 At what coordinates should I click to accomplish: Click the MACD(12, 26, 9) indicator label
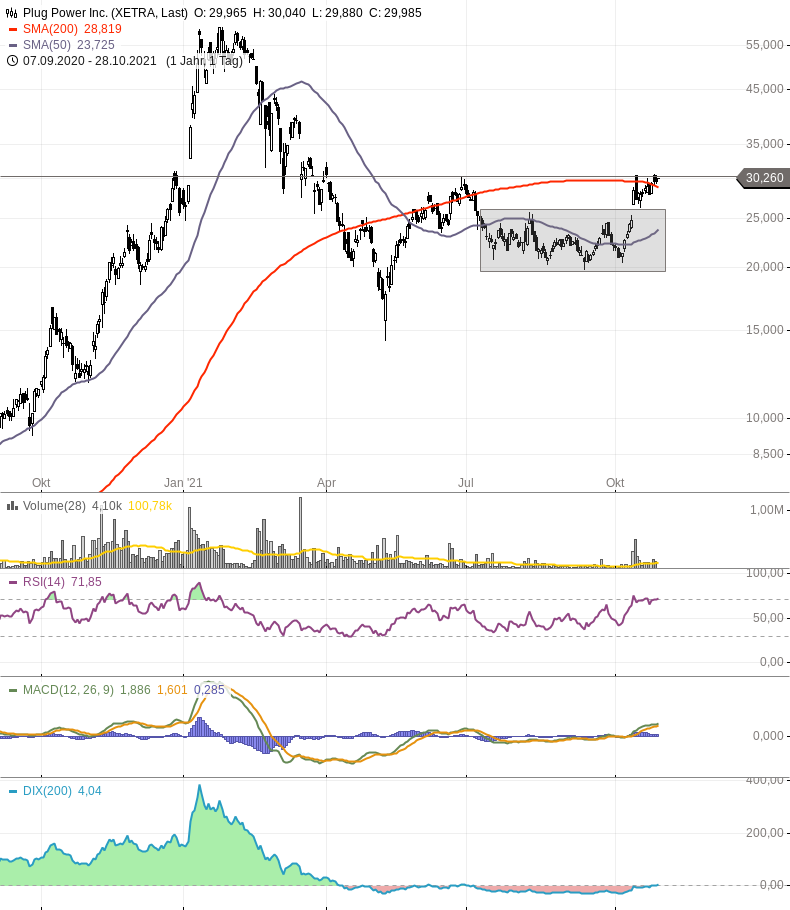68,690
